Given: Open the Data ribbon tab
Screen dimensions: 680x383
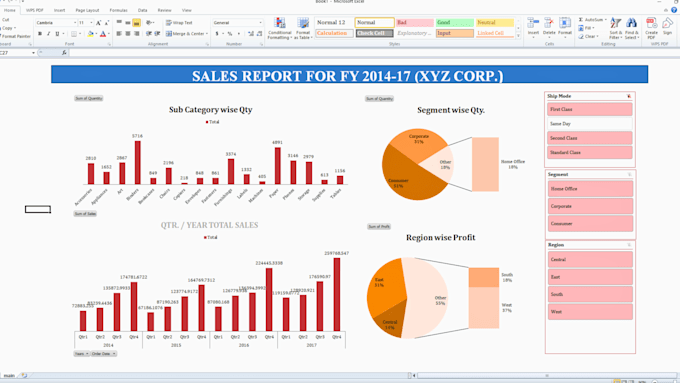Looking at the screenshot, I should (x=142, y=10).
